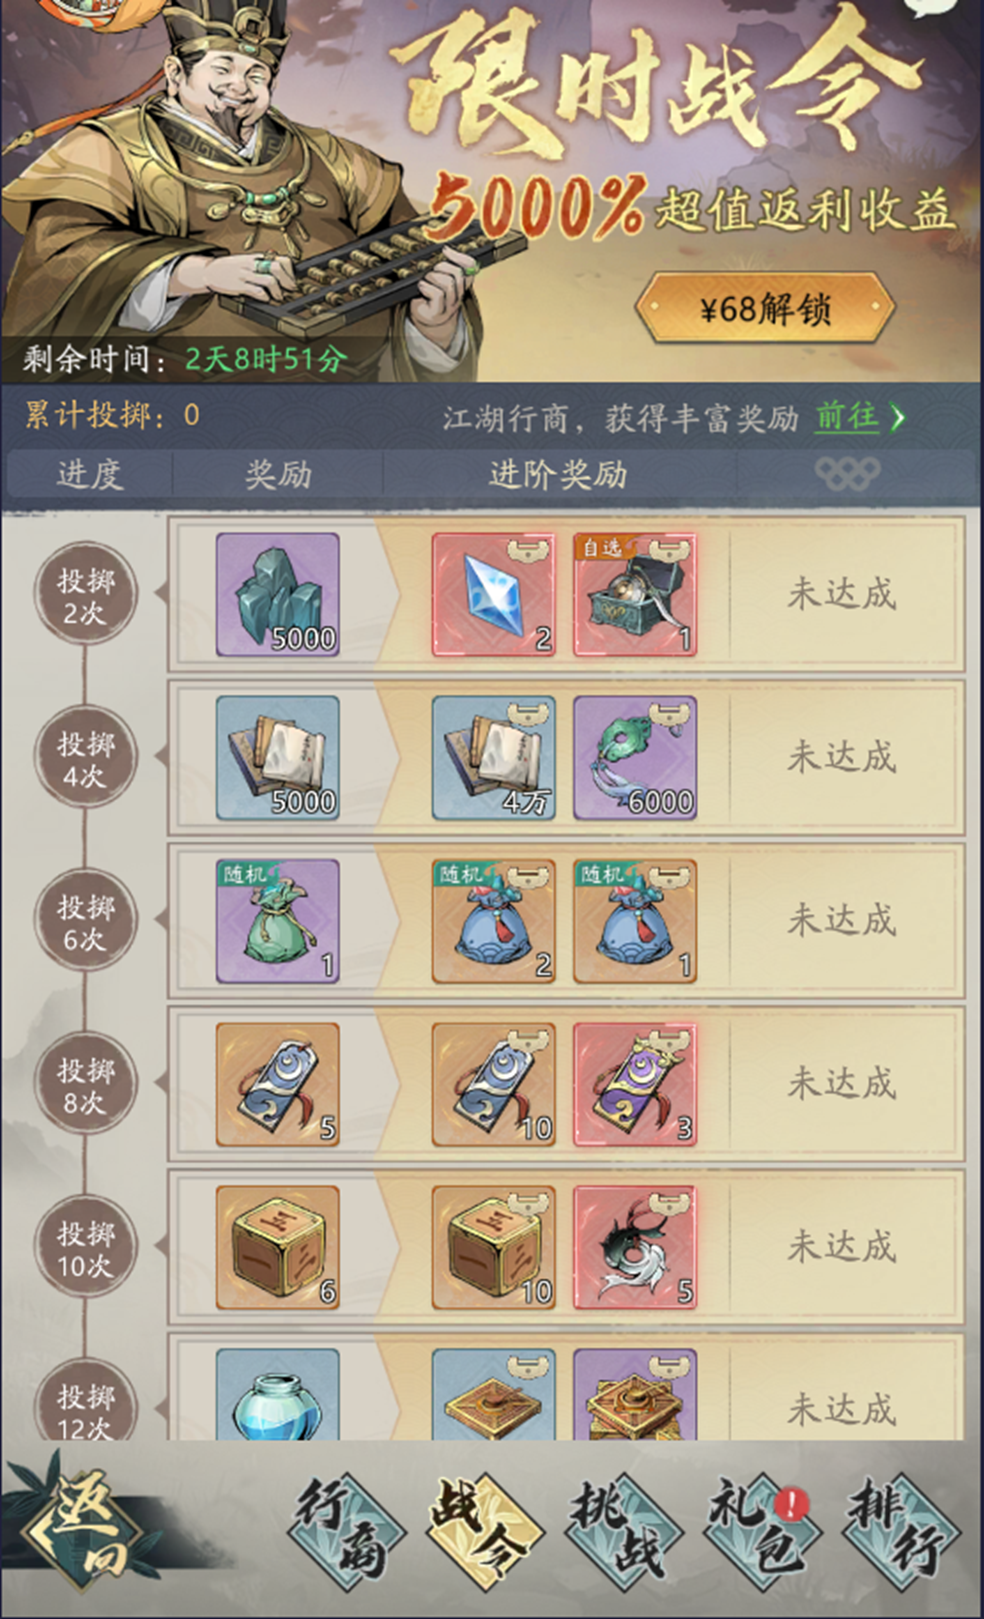
Task: Click 未达成 status for 投掷2次 row
Action: (841, 594)
